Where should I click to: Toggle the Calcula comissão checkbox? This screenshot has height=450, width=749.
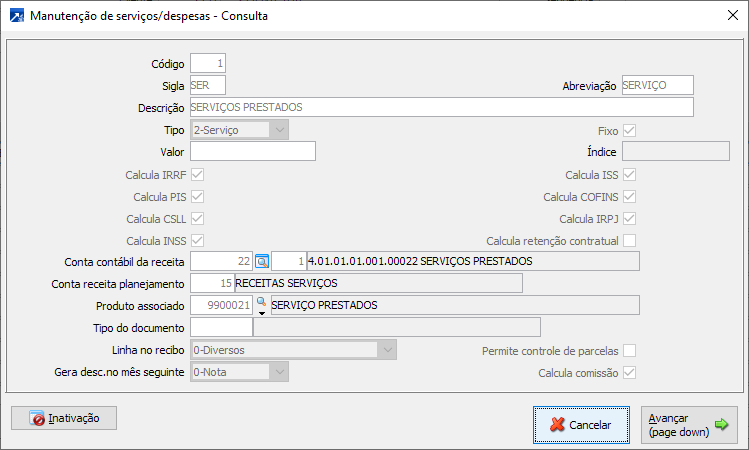coord(630,373)
